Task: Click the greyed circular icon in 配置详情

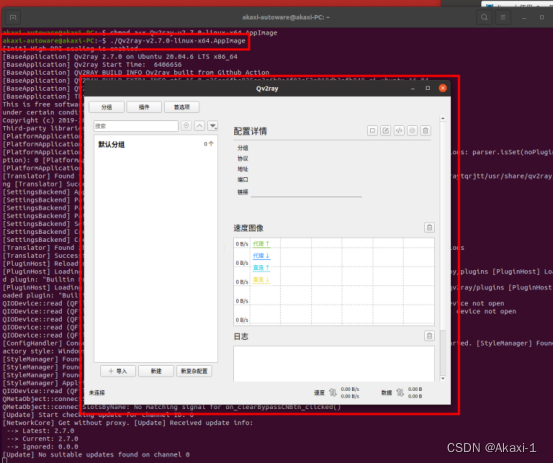Action: (x=412, y=131)
